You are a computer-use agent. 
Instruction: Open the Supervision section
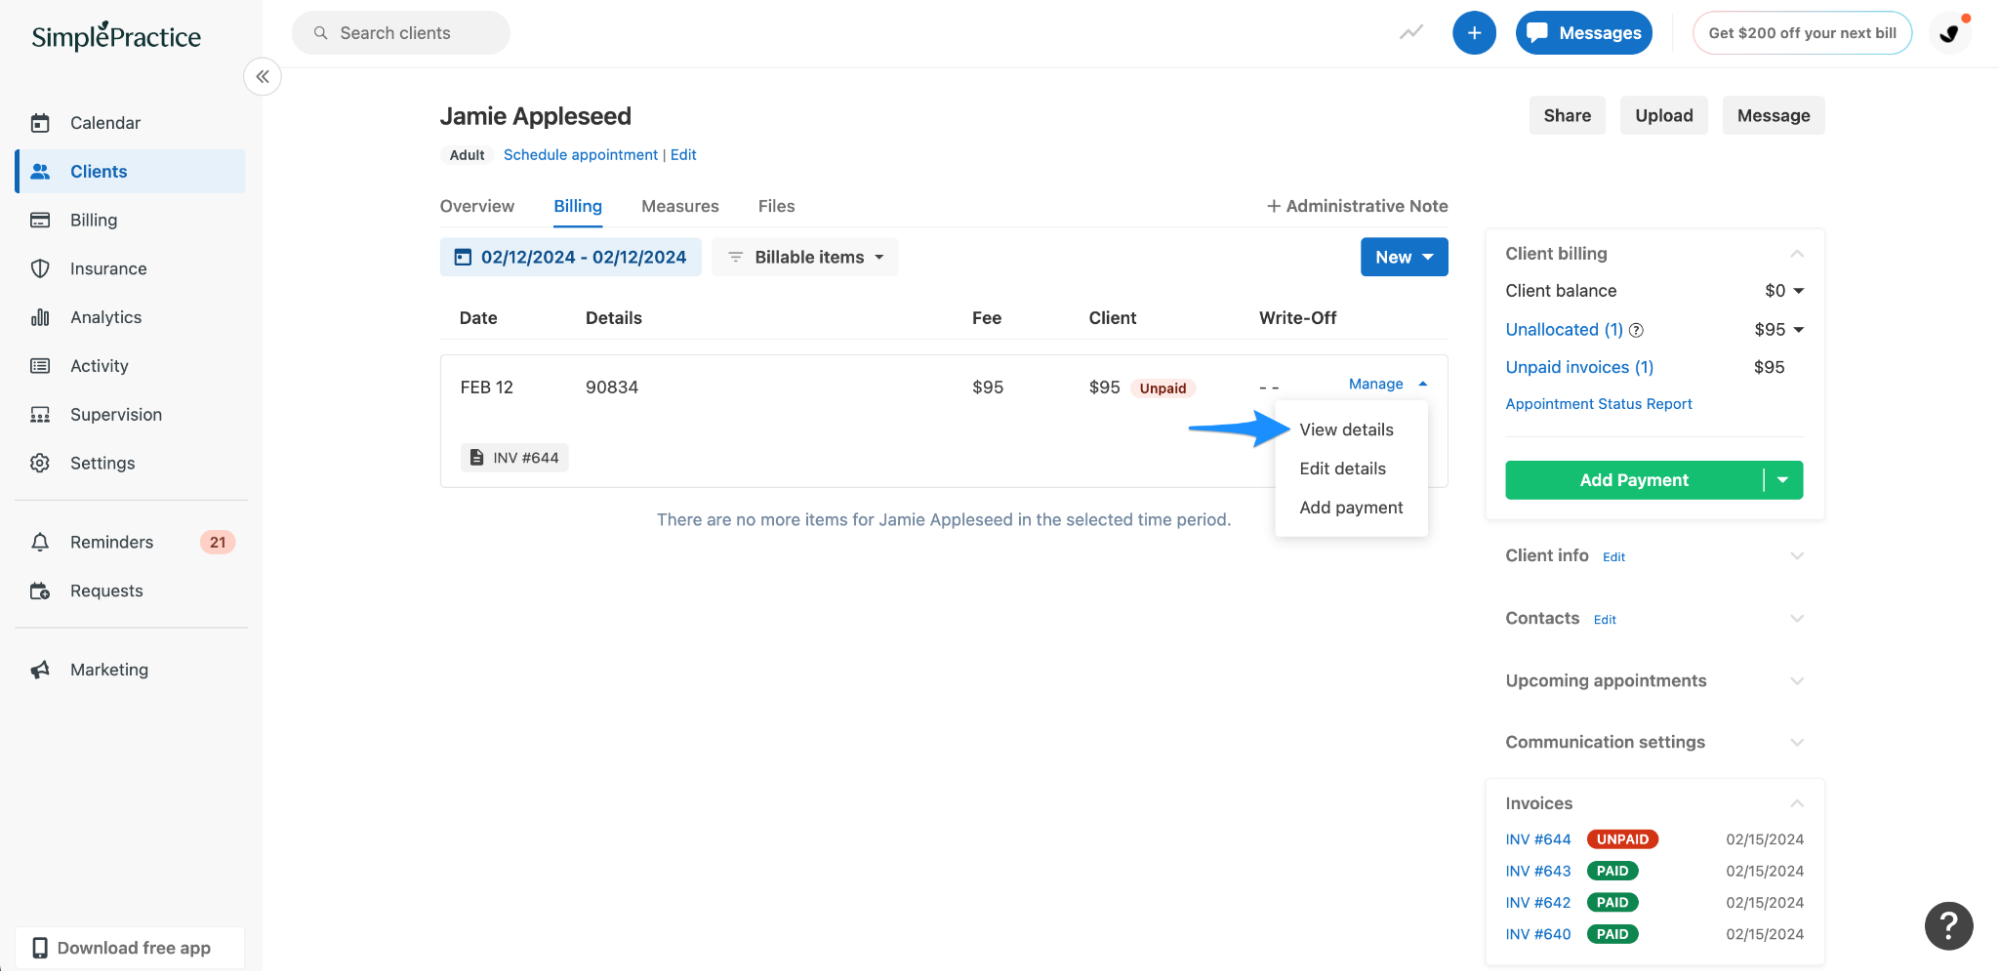[115, 414]
